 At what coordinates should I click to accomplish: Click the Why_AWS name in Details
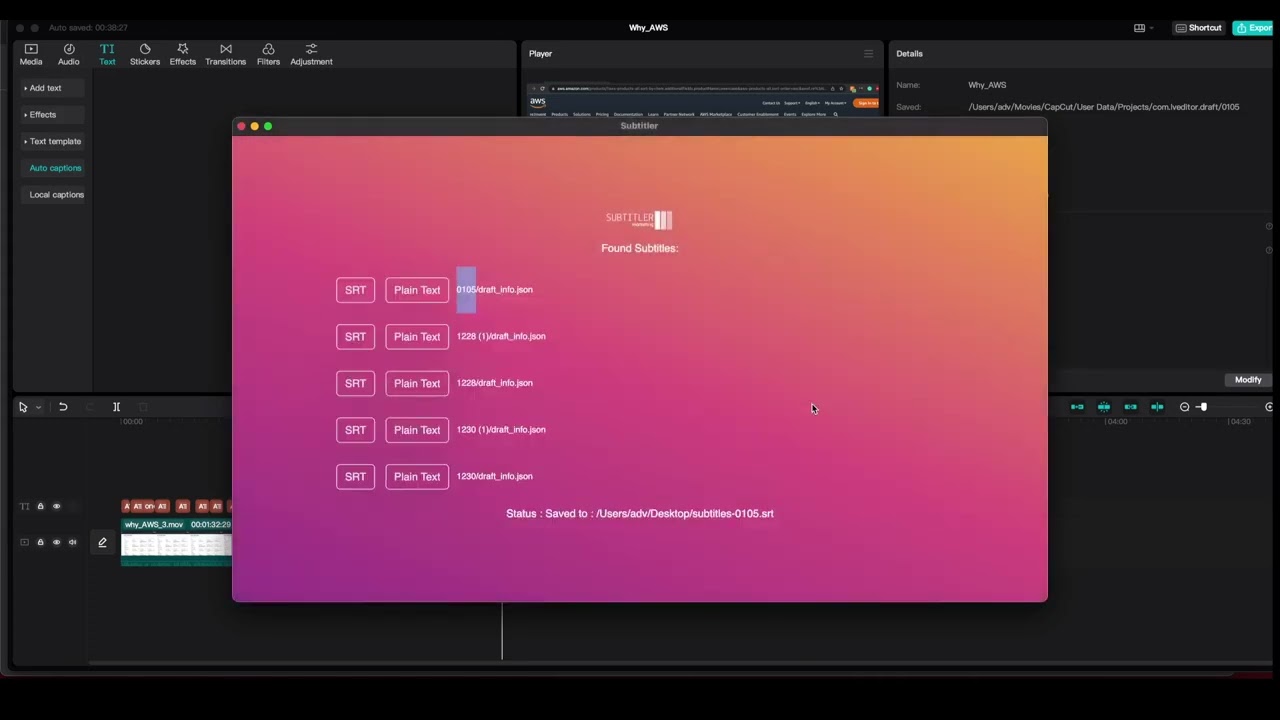987,85
